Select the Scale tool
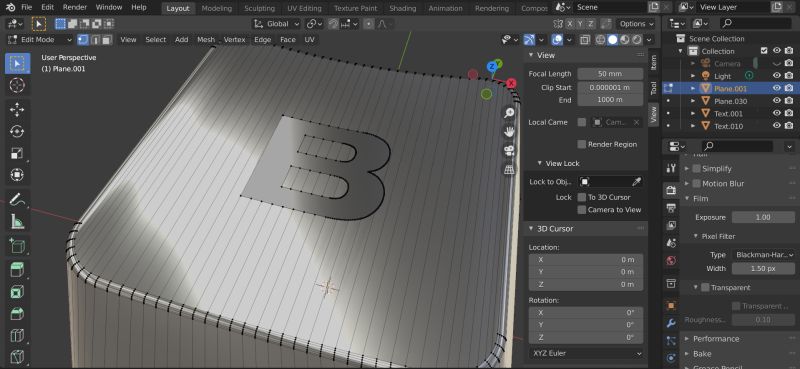 coord(17,153)
